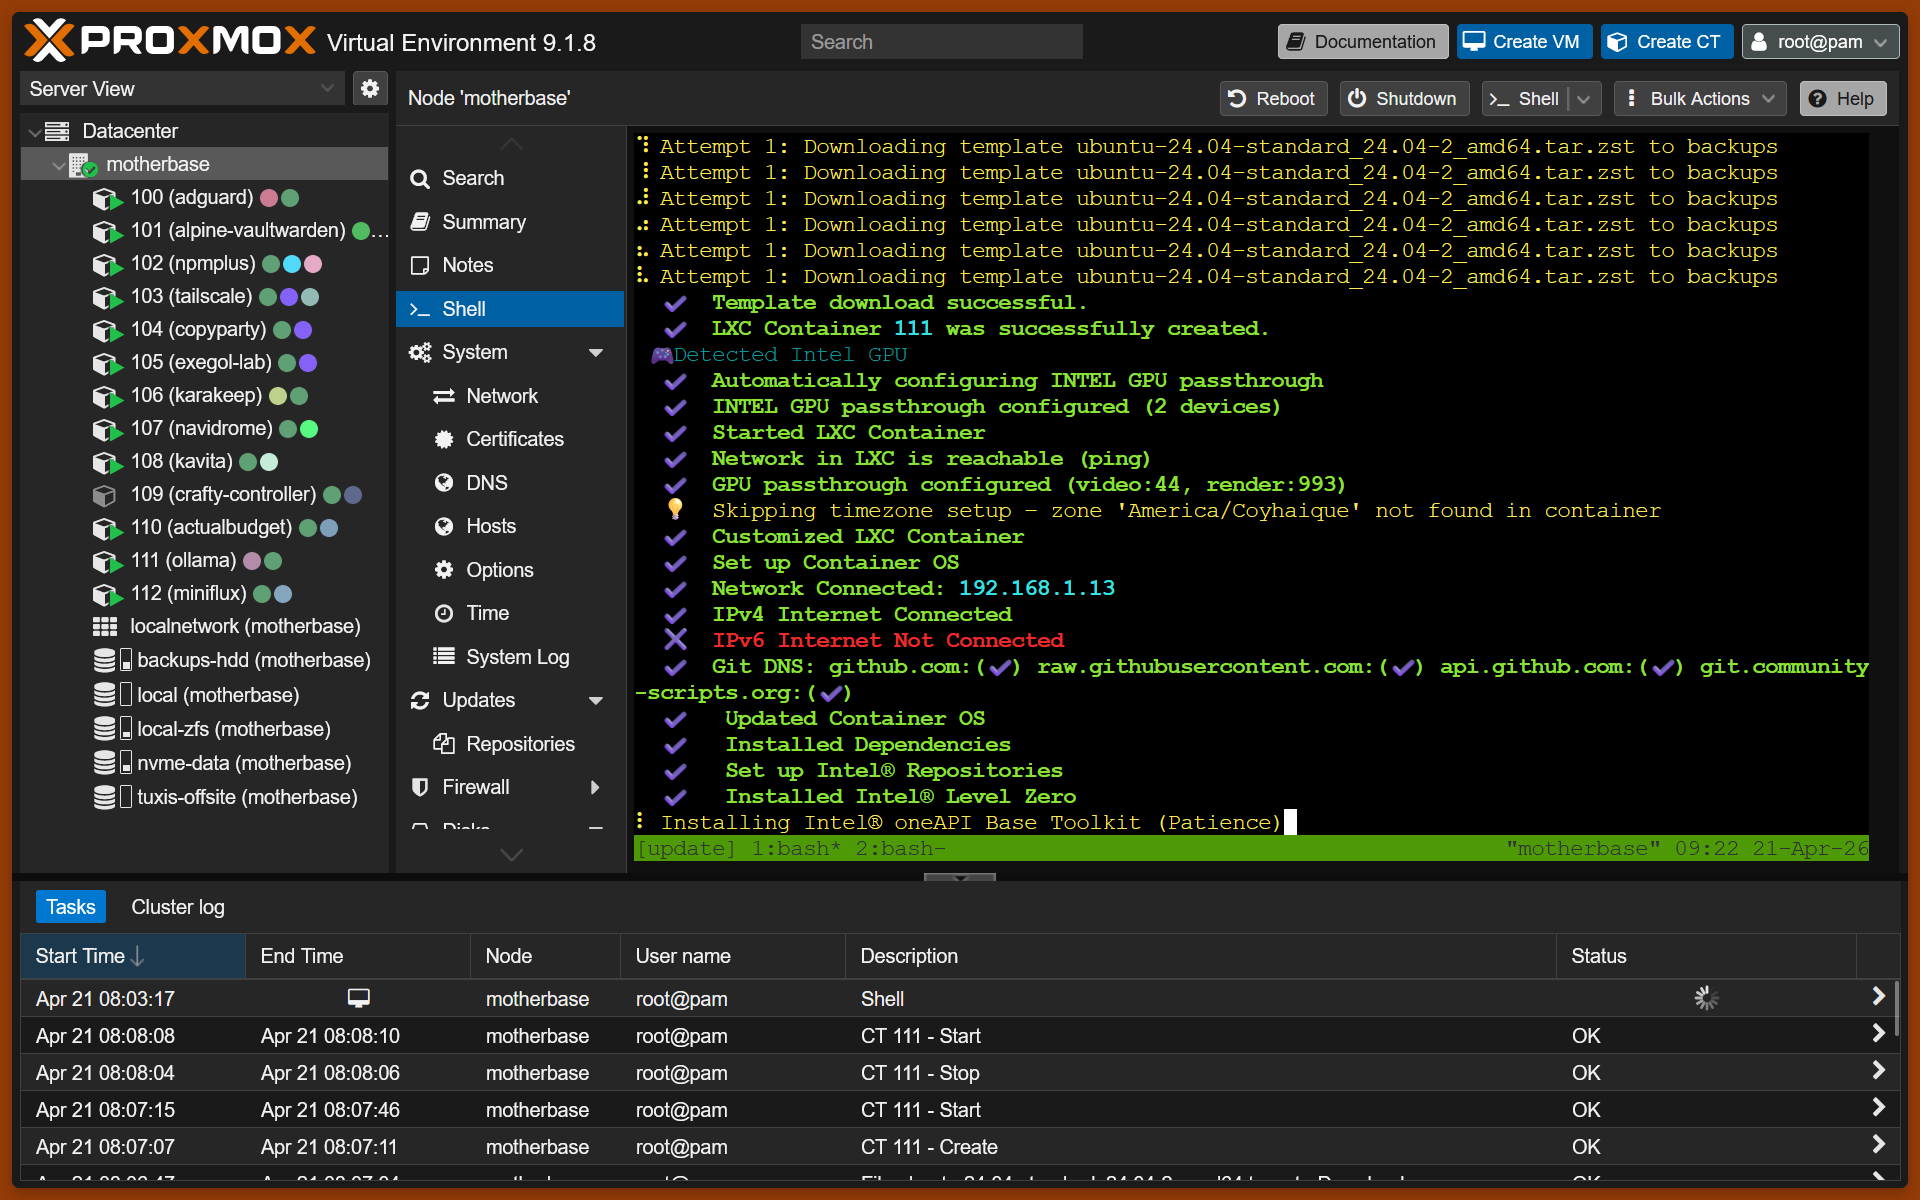
Task: Click the Certificates badge icon in the sidebar
Action: tap(444, 439)
